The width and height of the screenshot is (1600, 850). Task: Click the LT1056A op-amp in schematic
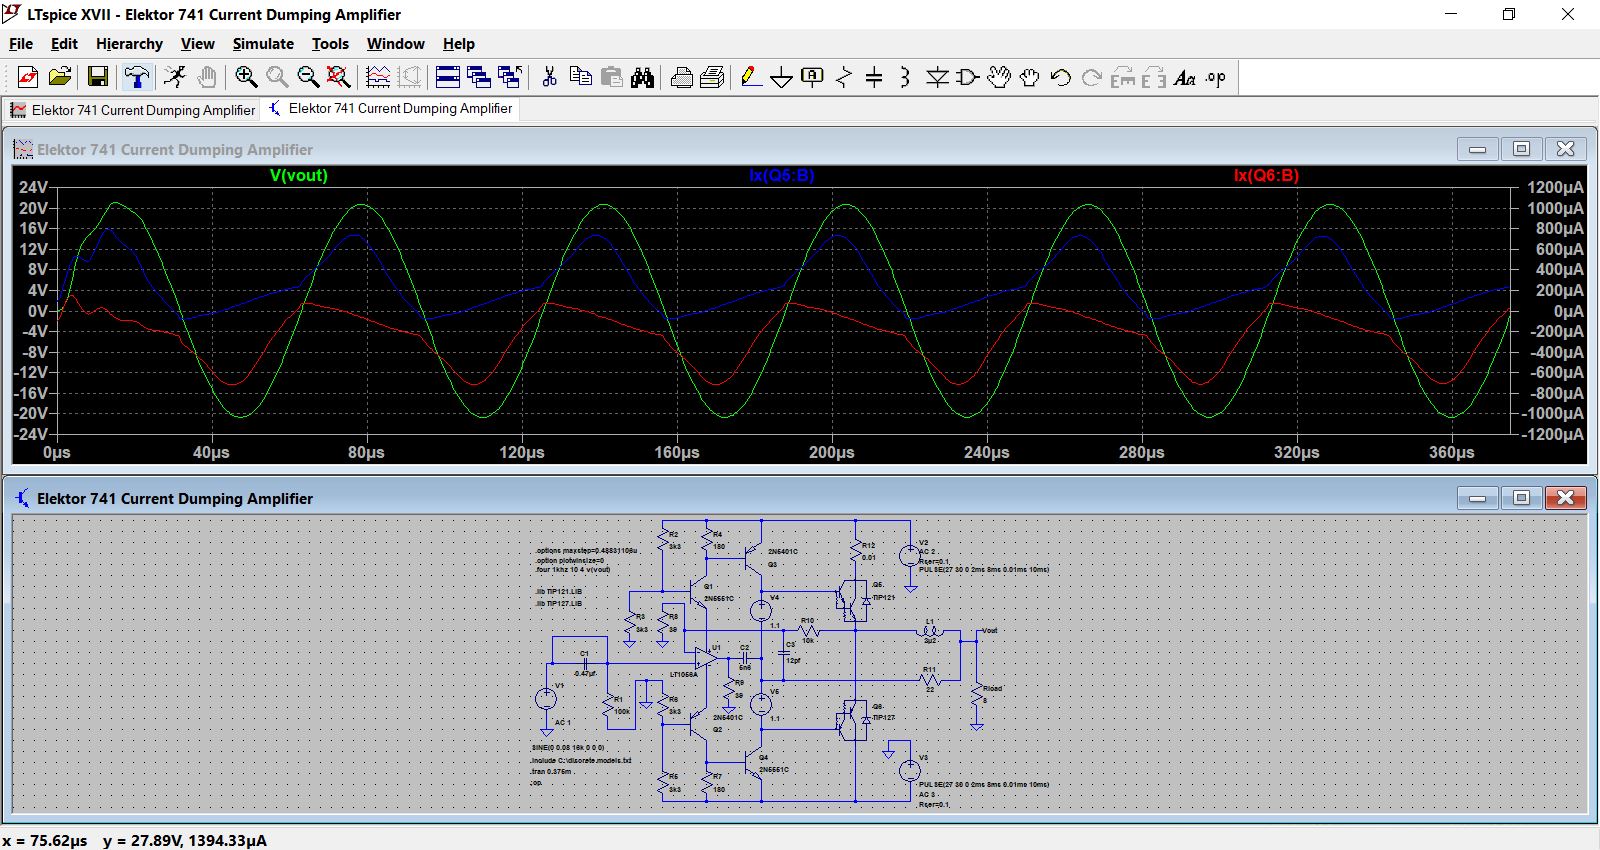[706, 659]
